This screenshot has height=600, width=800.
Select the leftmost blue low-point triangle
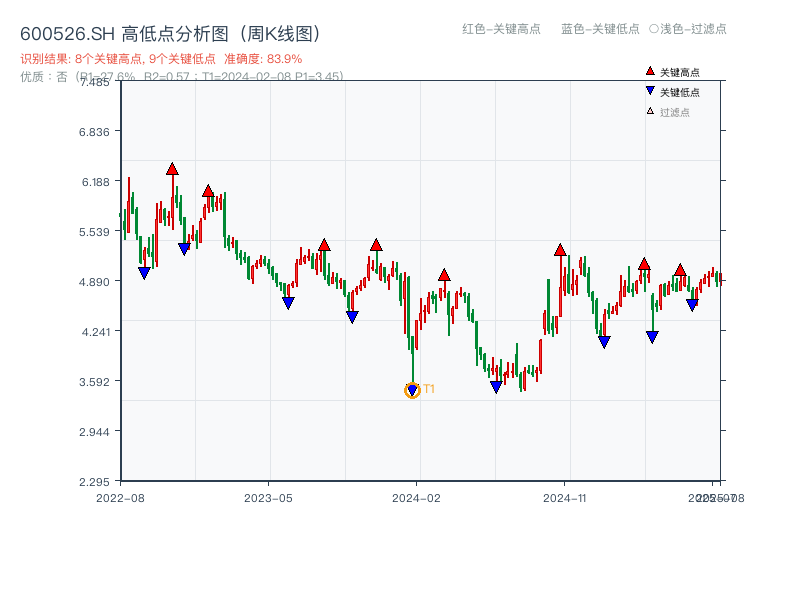144,273
